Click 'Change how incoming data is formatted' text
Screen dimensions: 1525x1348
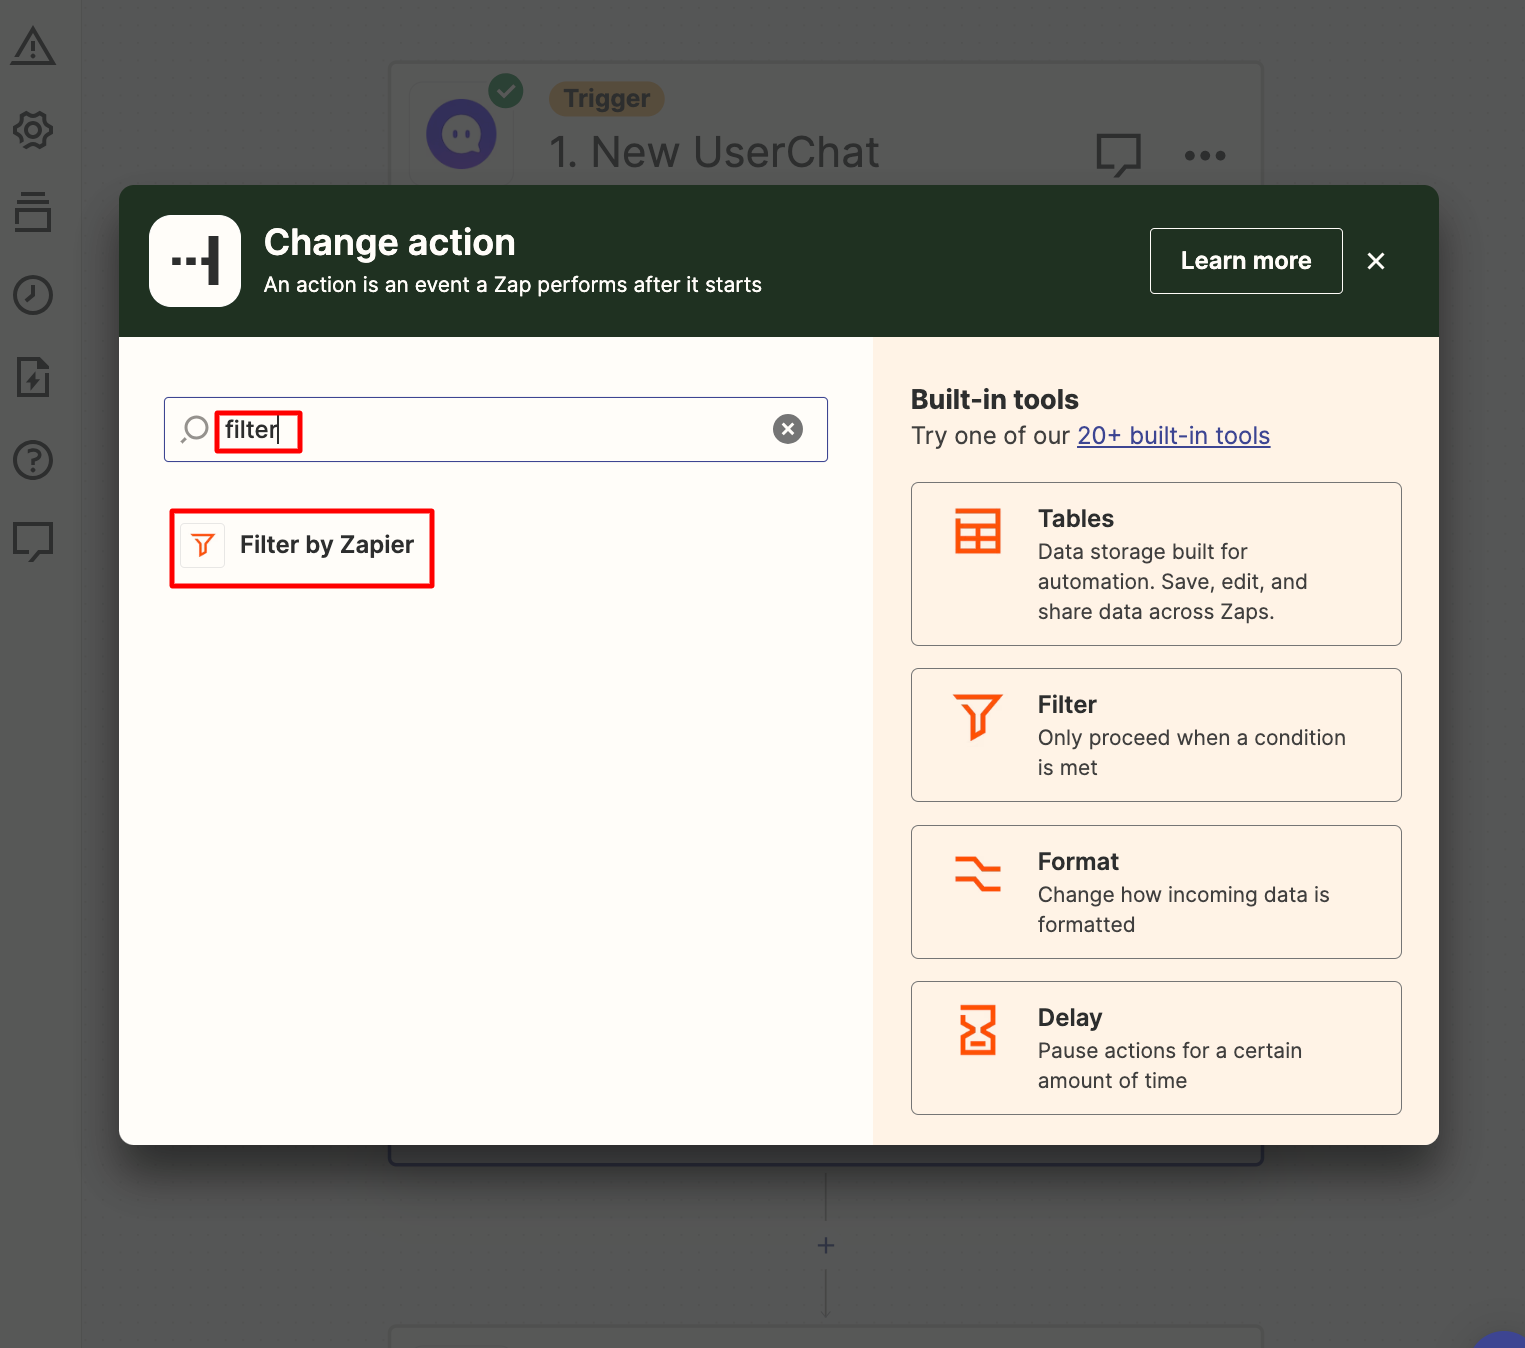(1184, 910)
